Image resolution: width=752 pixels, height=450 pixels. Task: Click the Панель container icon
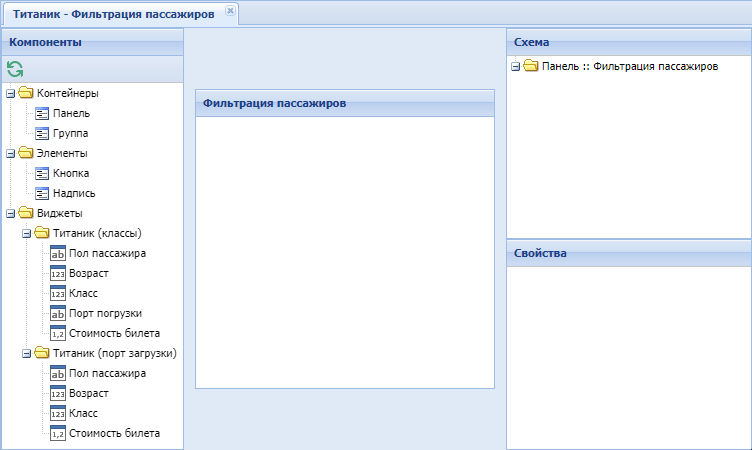[x=42, y=113]
